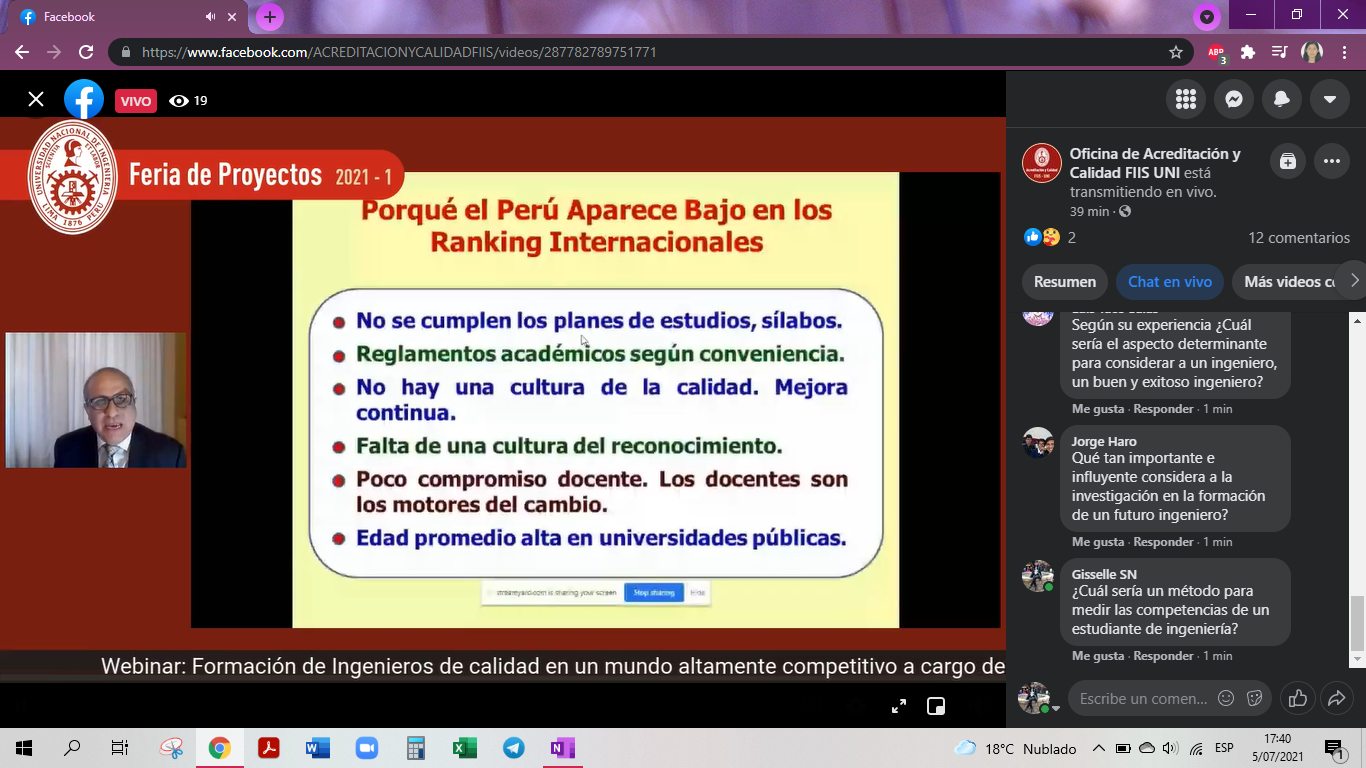This screenshot has height=768, width=1366.
Task: Open Excel from the taskbar
Action: [x=465, y=748]
